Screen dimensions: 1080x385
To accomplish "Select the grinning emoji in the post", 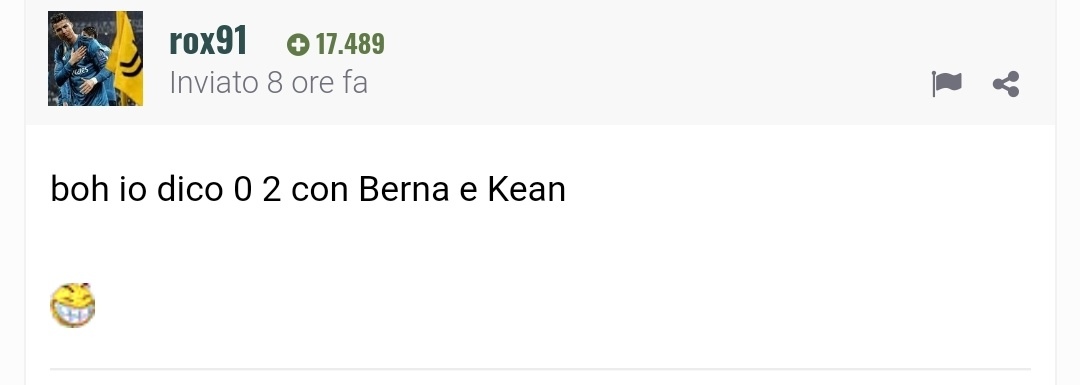I will pyautogui.click(x=73, y=304).
